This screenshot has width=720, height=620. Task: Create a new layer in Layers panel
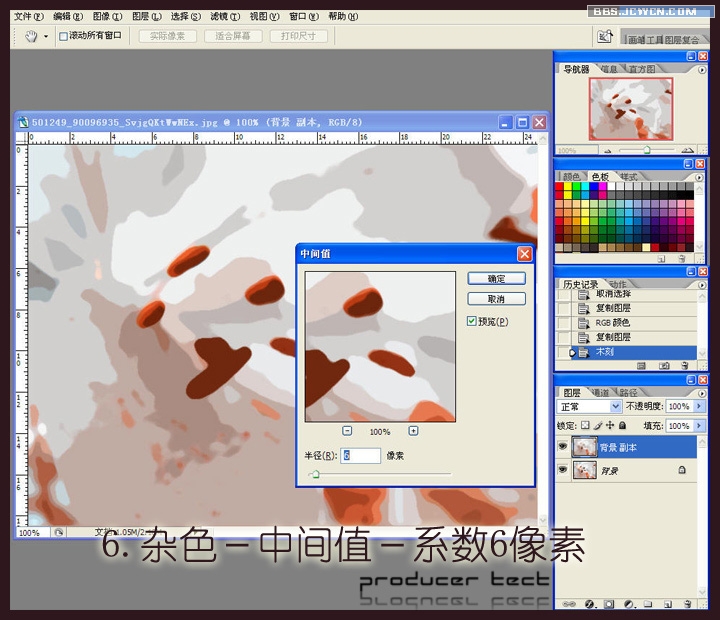668,604
